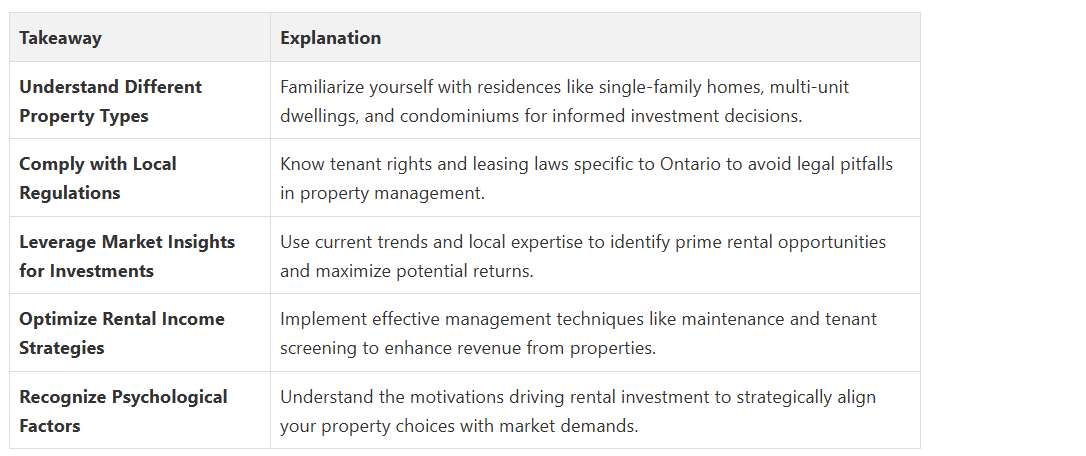Click the explanation about single-family homes
Viewport: 1086px width, 456px height.
(564, 101)
